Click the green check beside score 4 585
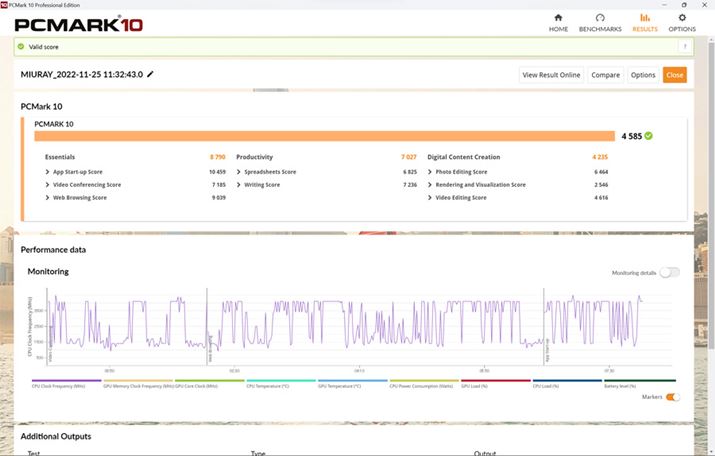 pyautogui.click(x=649, y=135)
